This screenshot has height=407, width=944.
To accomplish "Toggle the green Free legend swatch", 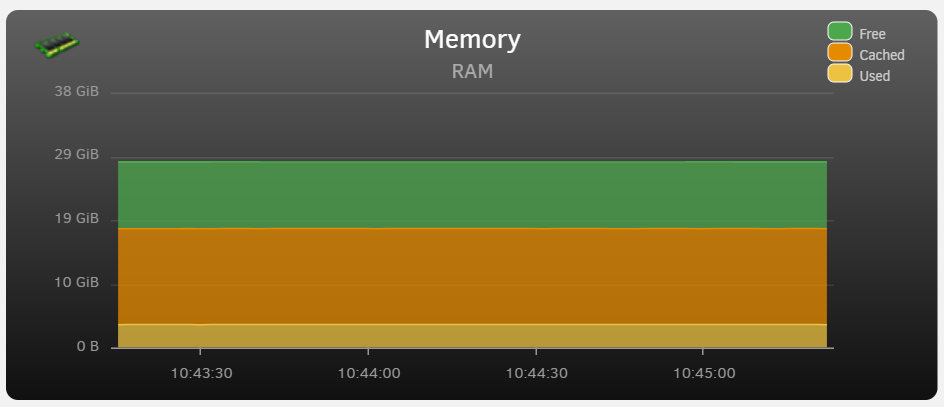I will point(839,31).
